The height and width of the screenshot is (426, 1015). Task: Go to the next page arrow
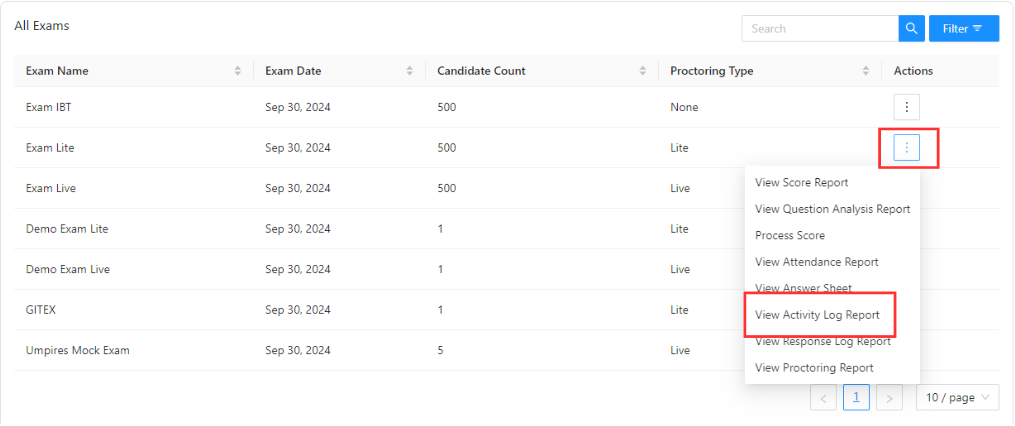click(x=889, y=398)
